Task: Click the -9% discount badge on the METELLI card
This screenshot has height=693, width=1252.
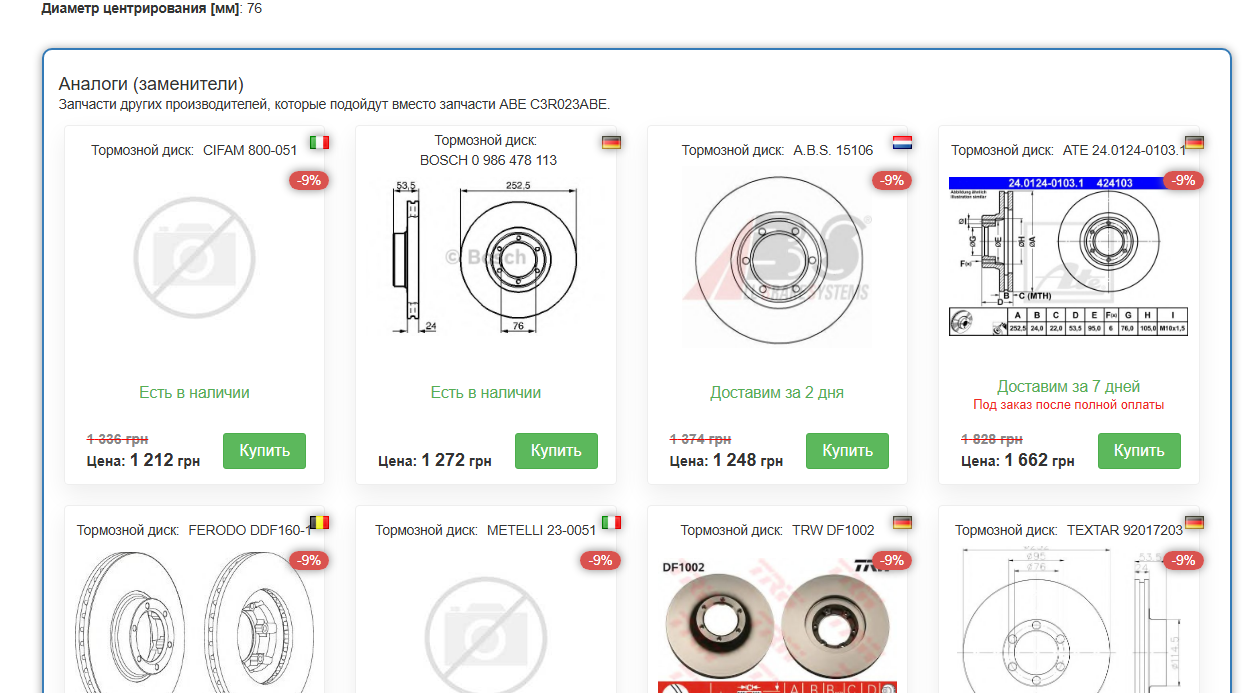Action: (x=600, y=560)
